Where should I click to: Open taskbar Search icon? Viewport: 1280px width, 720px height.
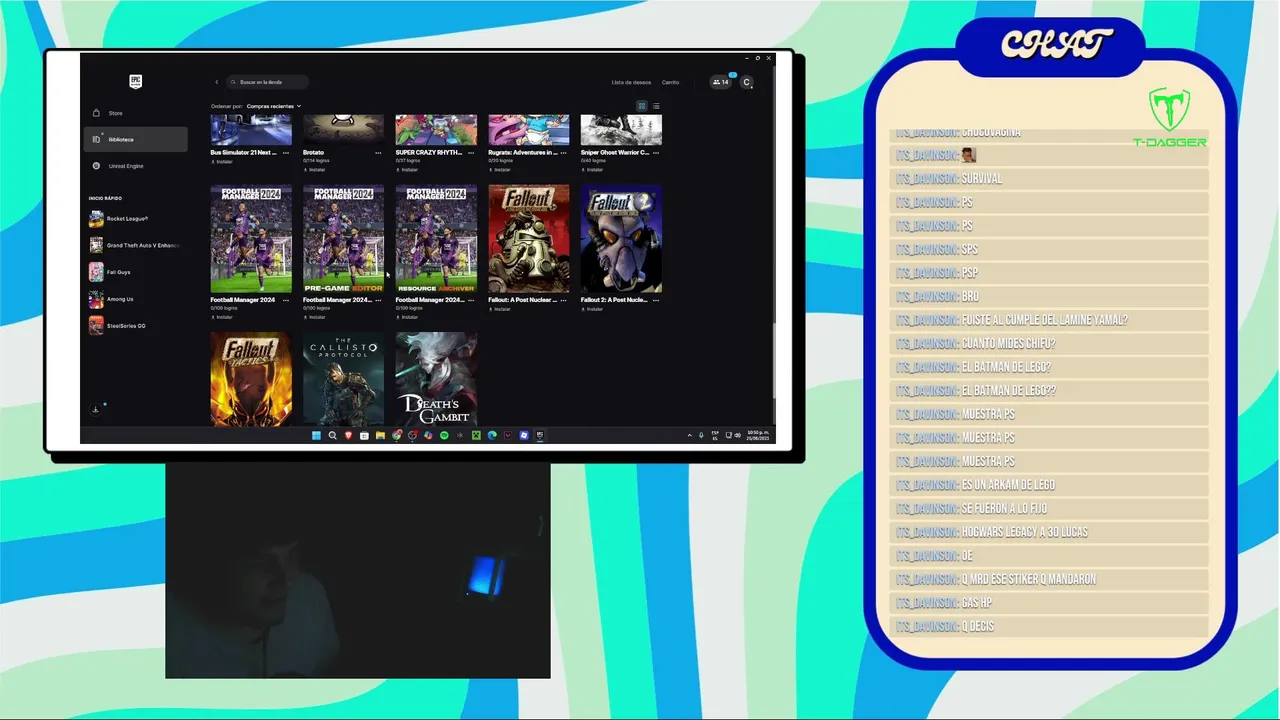pyautogui.click(x=333, y=435)
